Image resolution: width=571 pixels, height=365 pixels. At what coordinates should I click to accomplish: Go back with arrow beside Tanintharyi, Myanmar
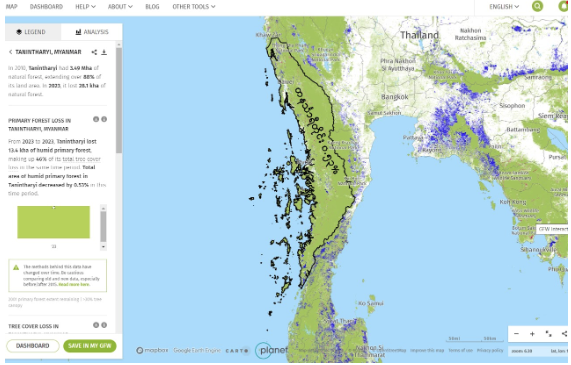coord(10,52)
